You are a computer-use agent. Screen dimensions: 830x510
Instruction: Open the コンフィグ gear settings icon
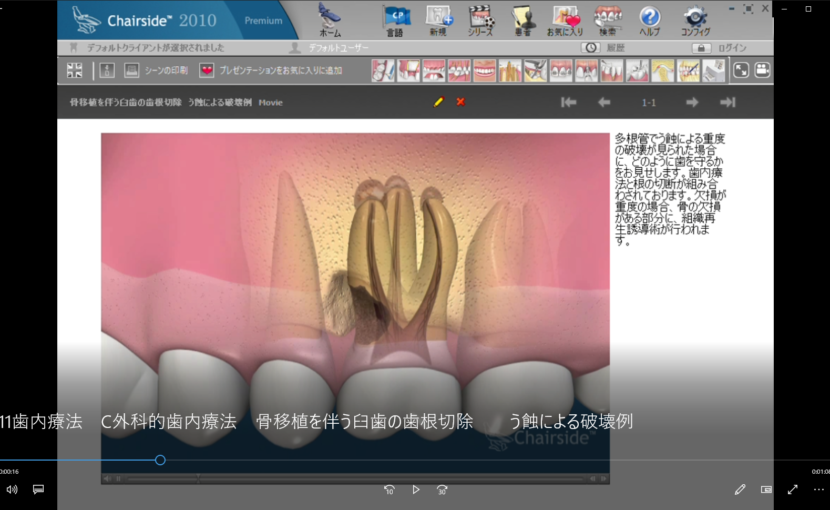695,20
